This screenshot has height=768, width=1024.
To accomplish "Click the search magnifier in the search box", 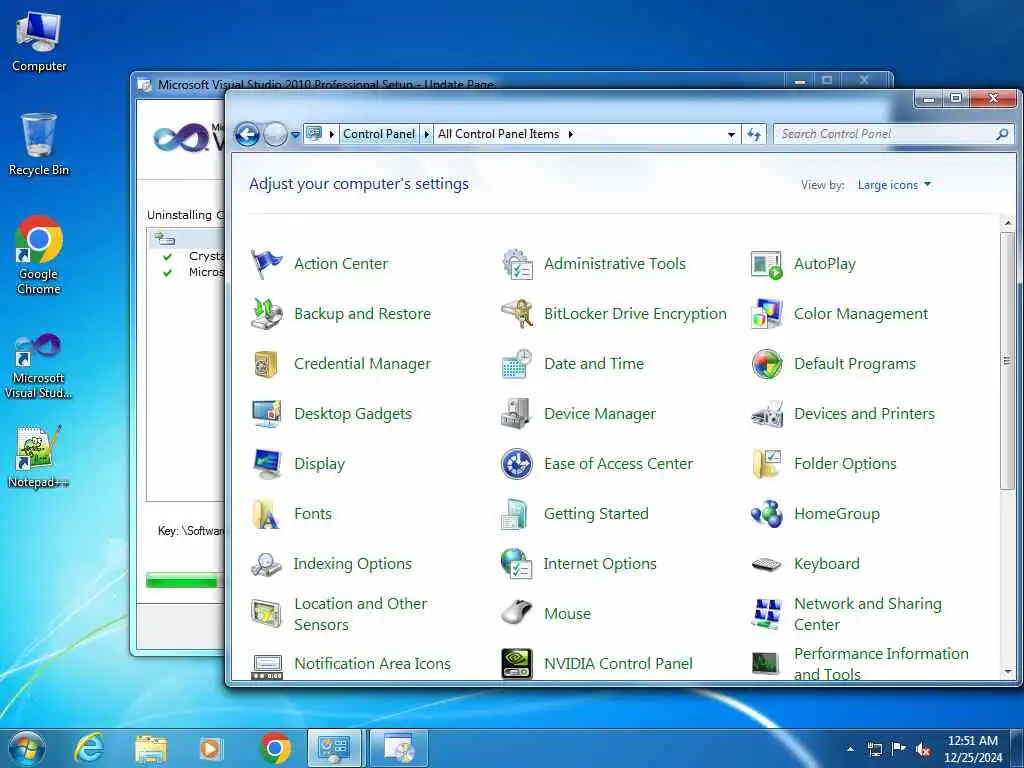I will 1002,135.
